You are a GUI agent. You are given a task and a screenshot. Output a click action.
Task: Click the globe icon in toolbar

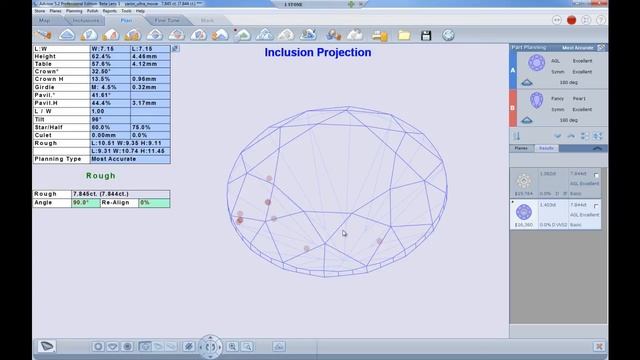(x=448, y=35)
